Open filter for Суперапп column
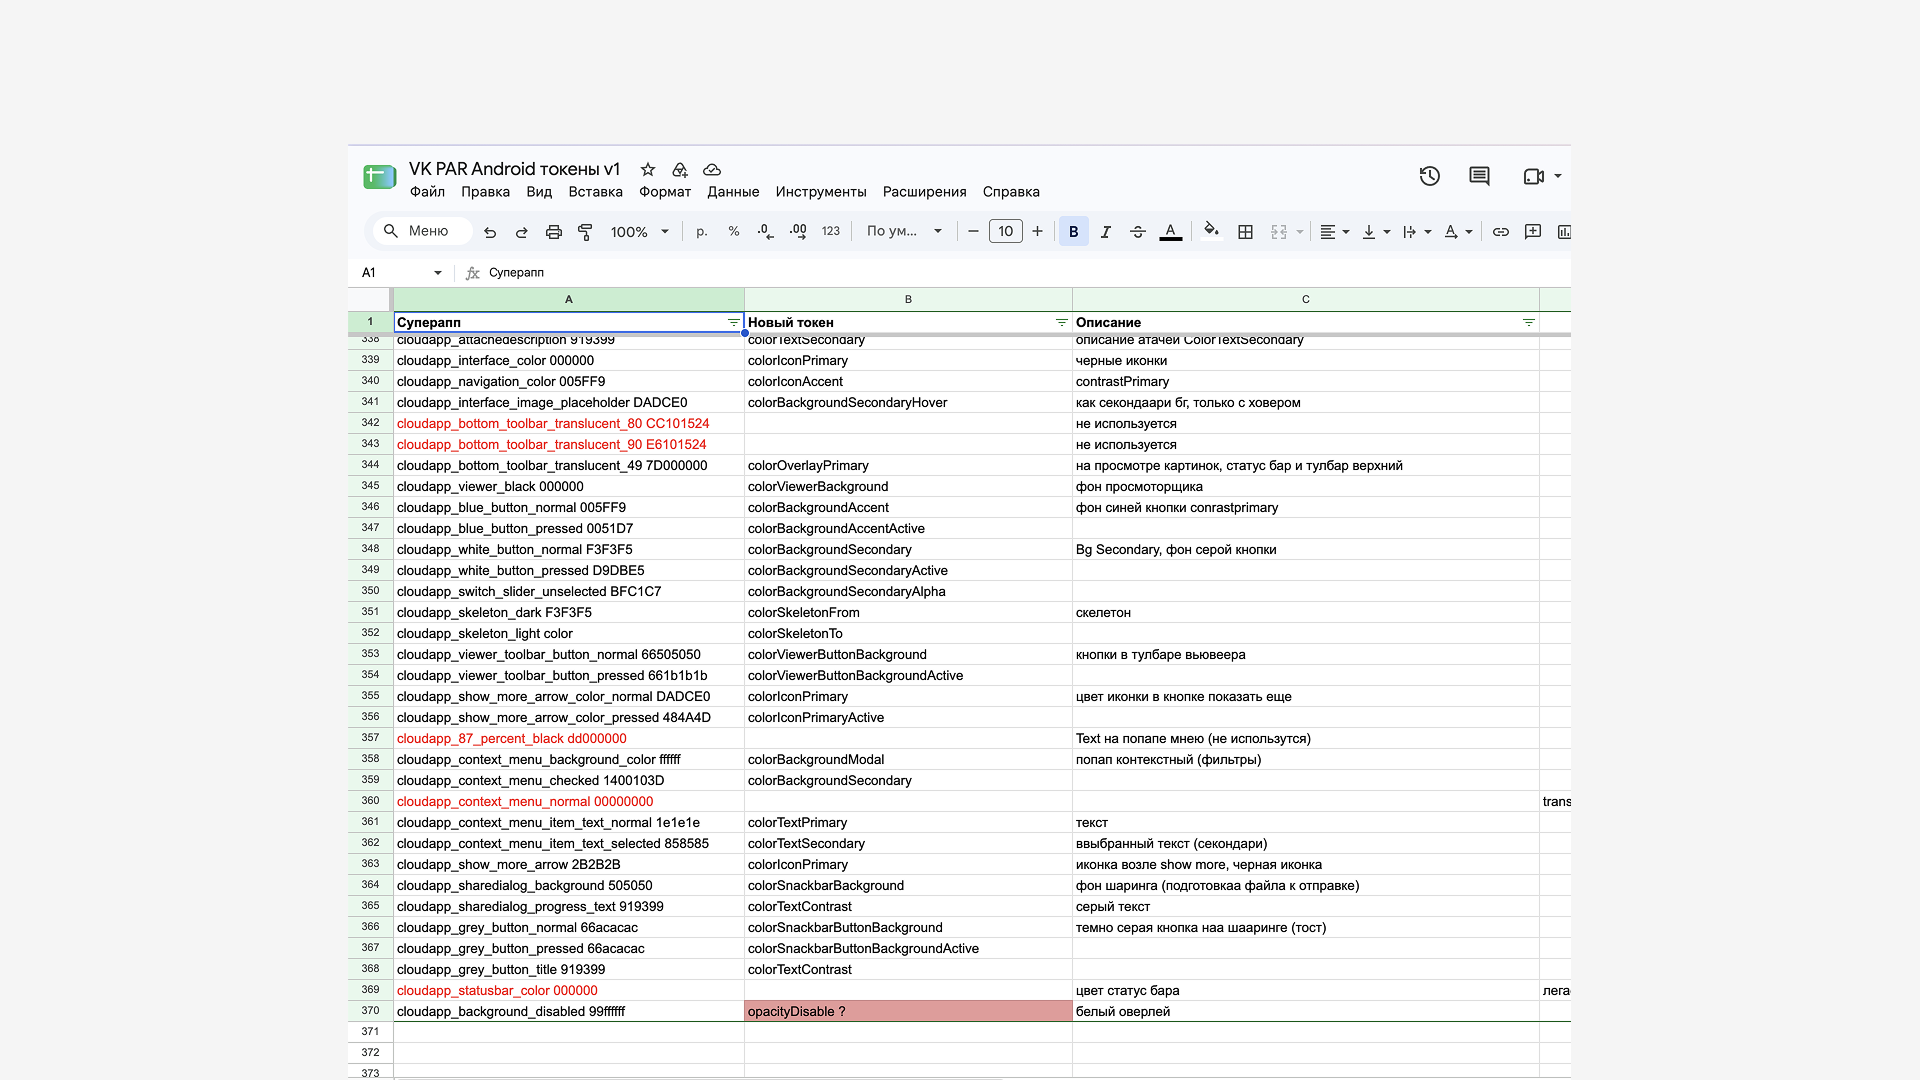 (x=734, y=323)
